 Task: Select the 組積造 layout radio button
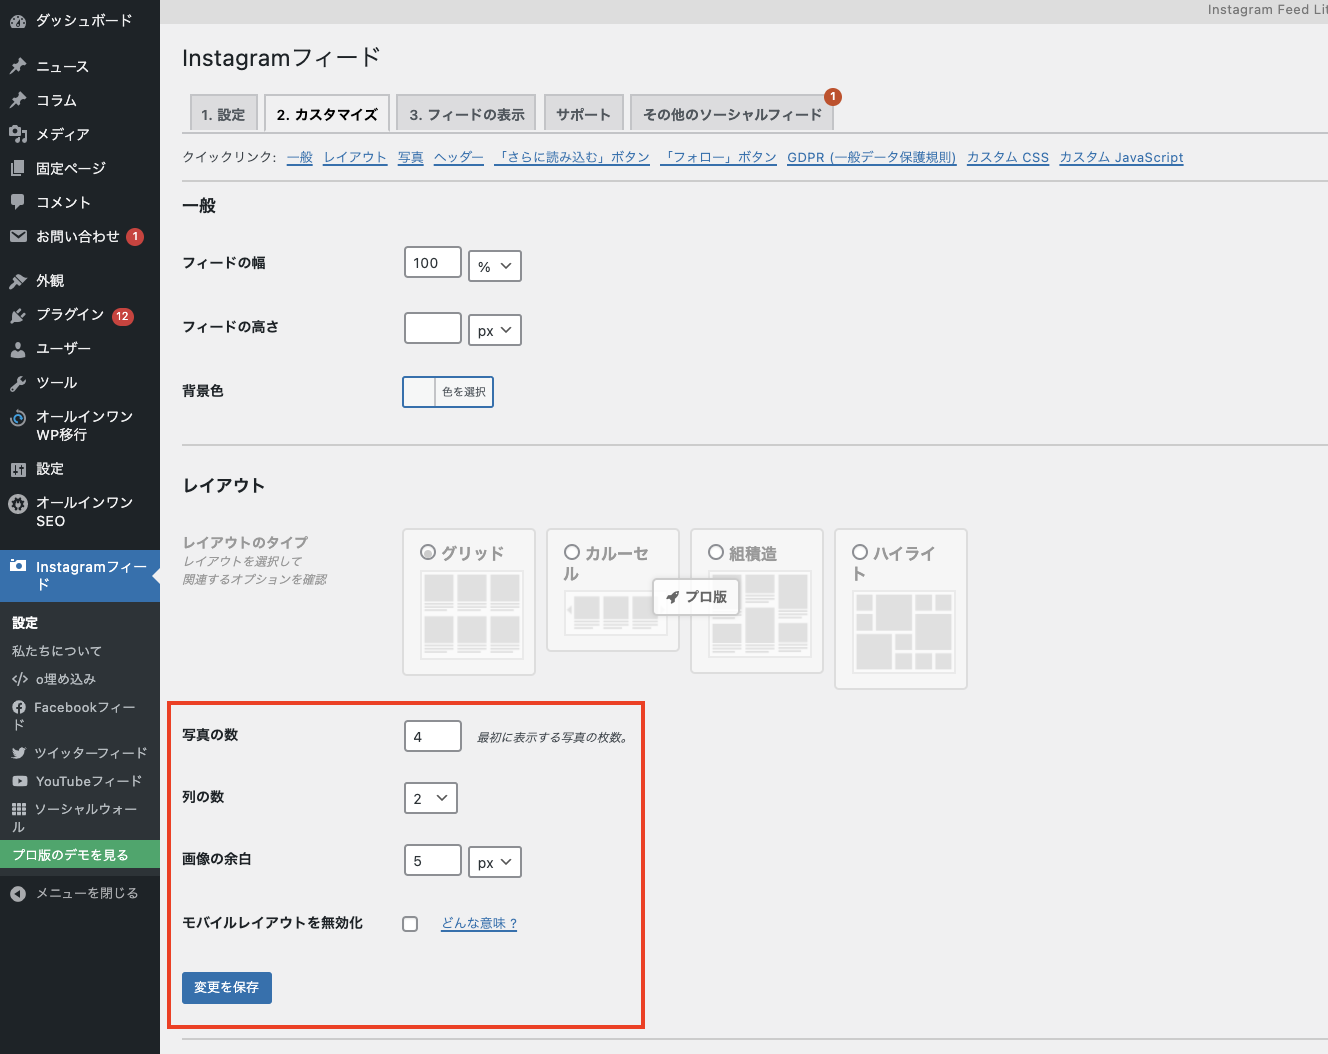click(716, 552)
